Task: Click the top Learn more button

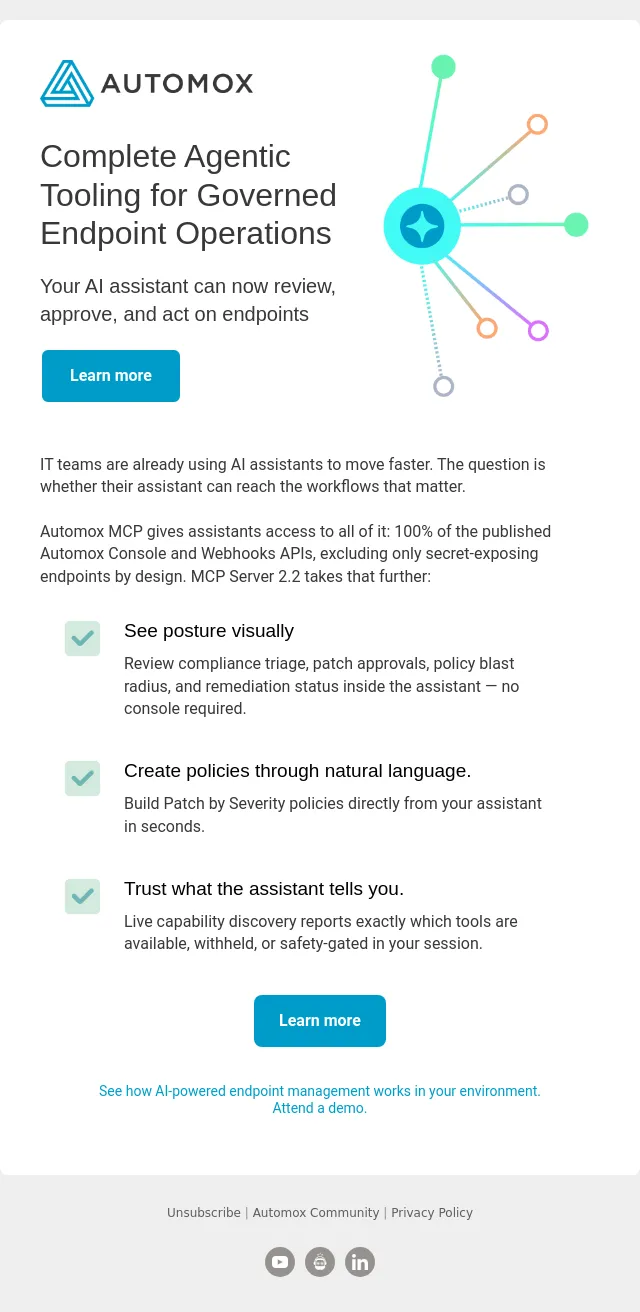Action: [x=111, y=376]
